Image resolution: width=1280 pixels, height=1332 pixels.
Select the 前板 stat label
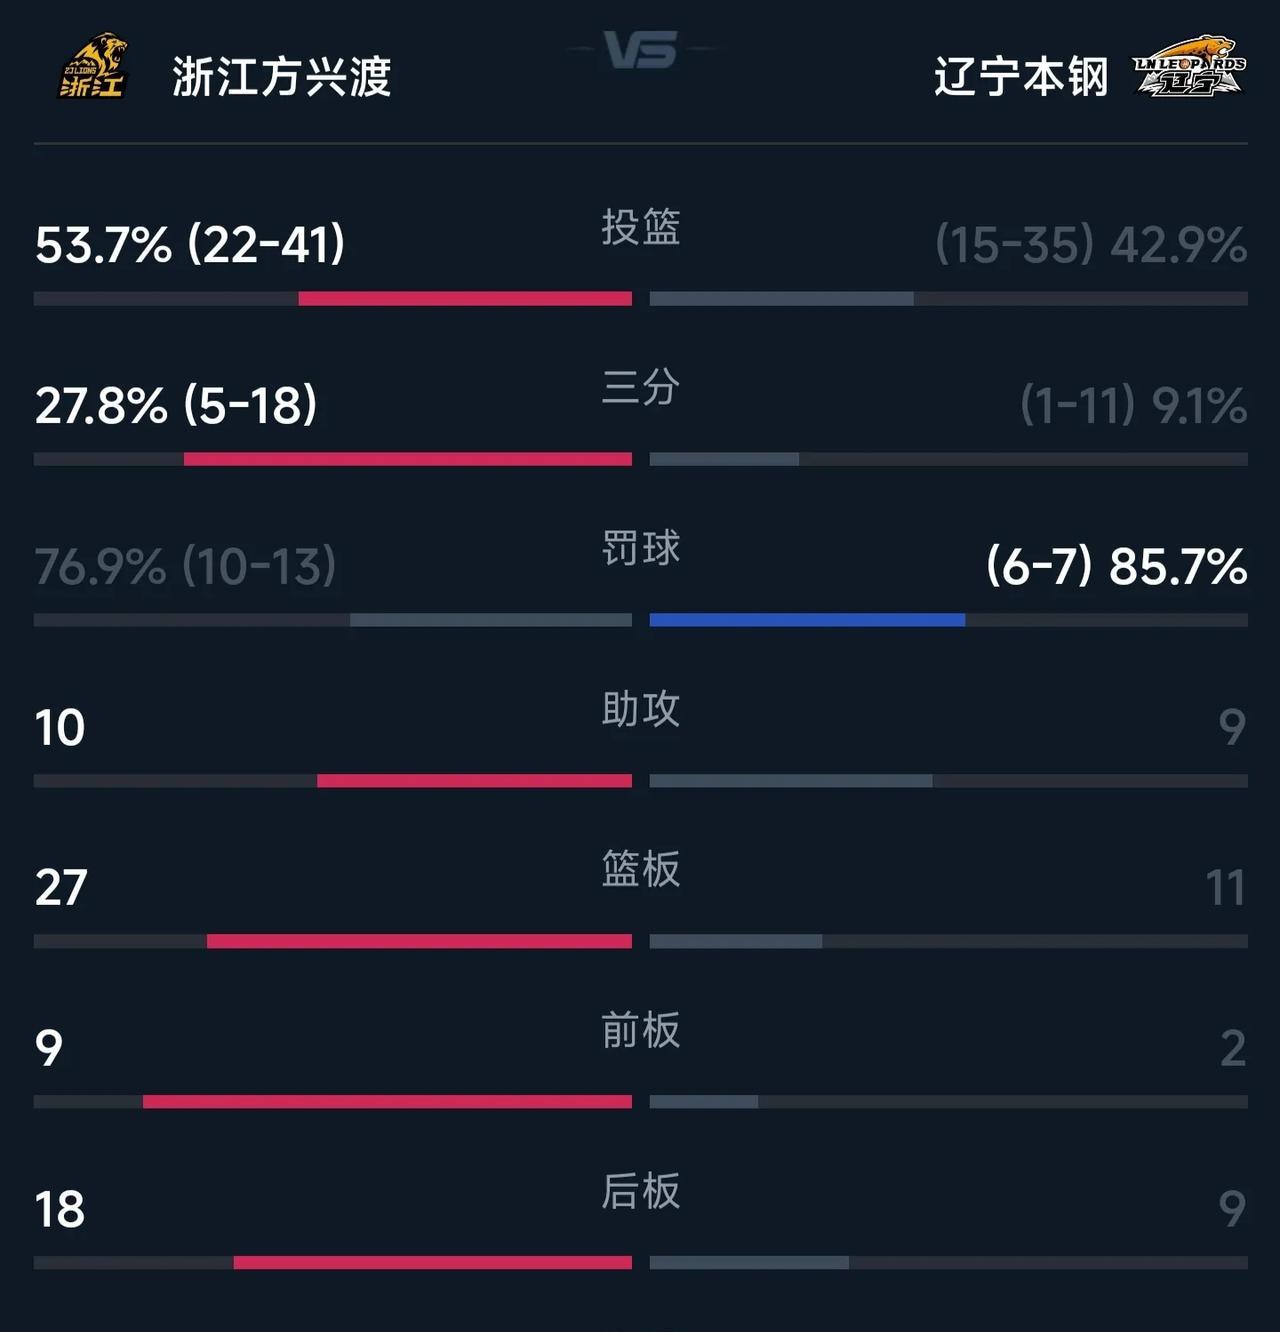tap(641, 1030)
